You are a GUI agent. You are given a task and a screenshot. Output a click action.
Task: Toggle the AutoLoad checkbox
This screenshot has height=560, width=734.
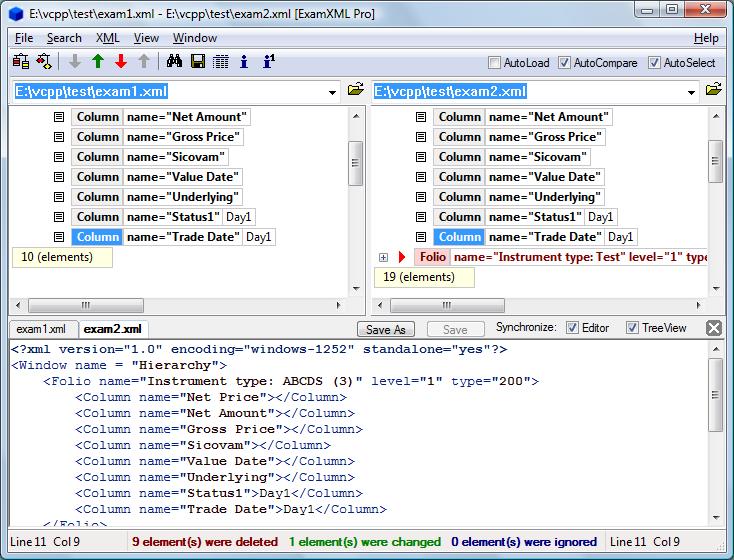coord(495,63)
